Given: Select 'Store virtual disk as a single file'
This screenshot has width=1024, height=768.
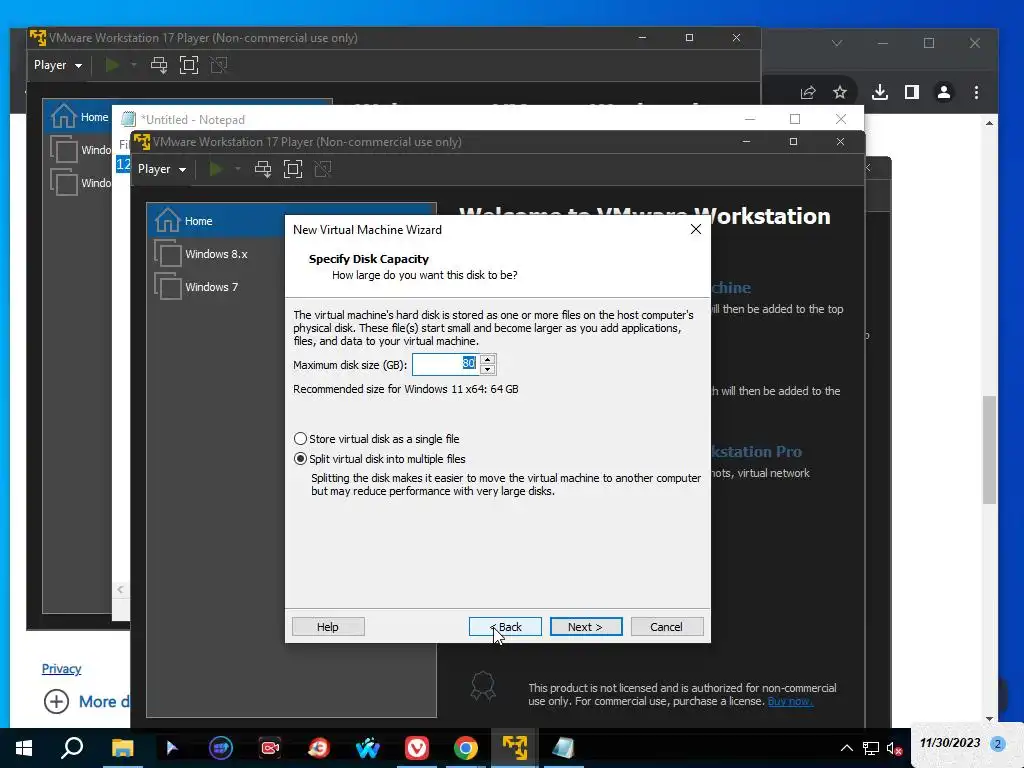Looking at the screenshot, I should click(377, 439).
